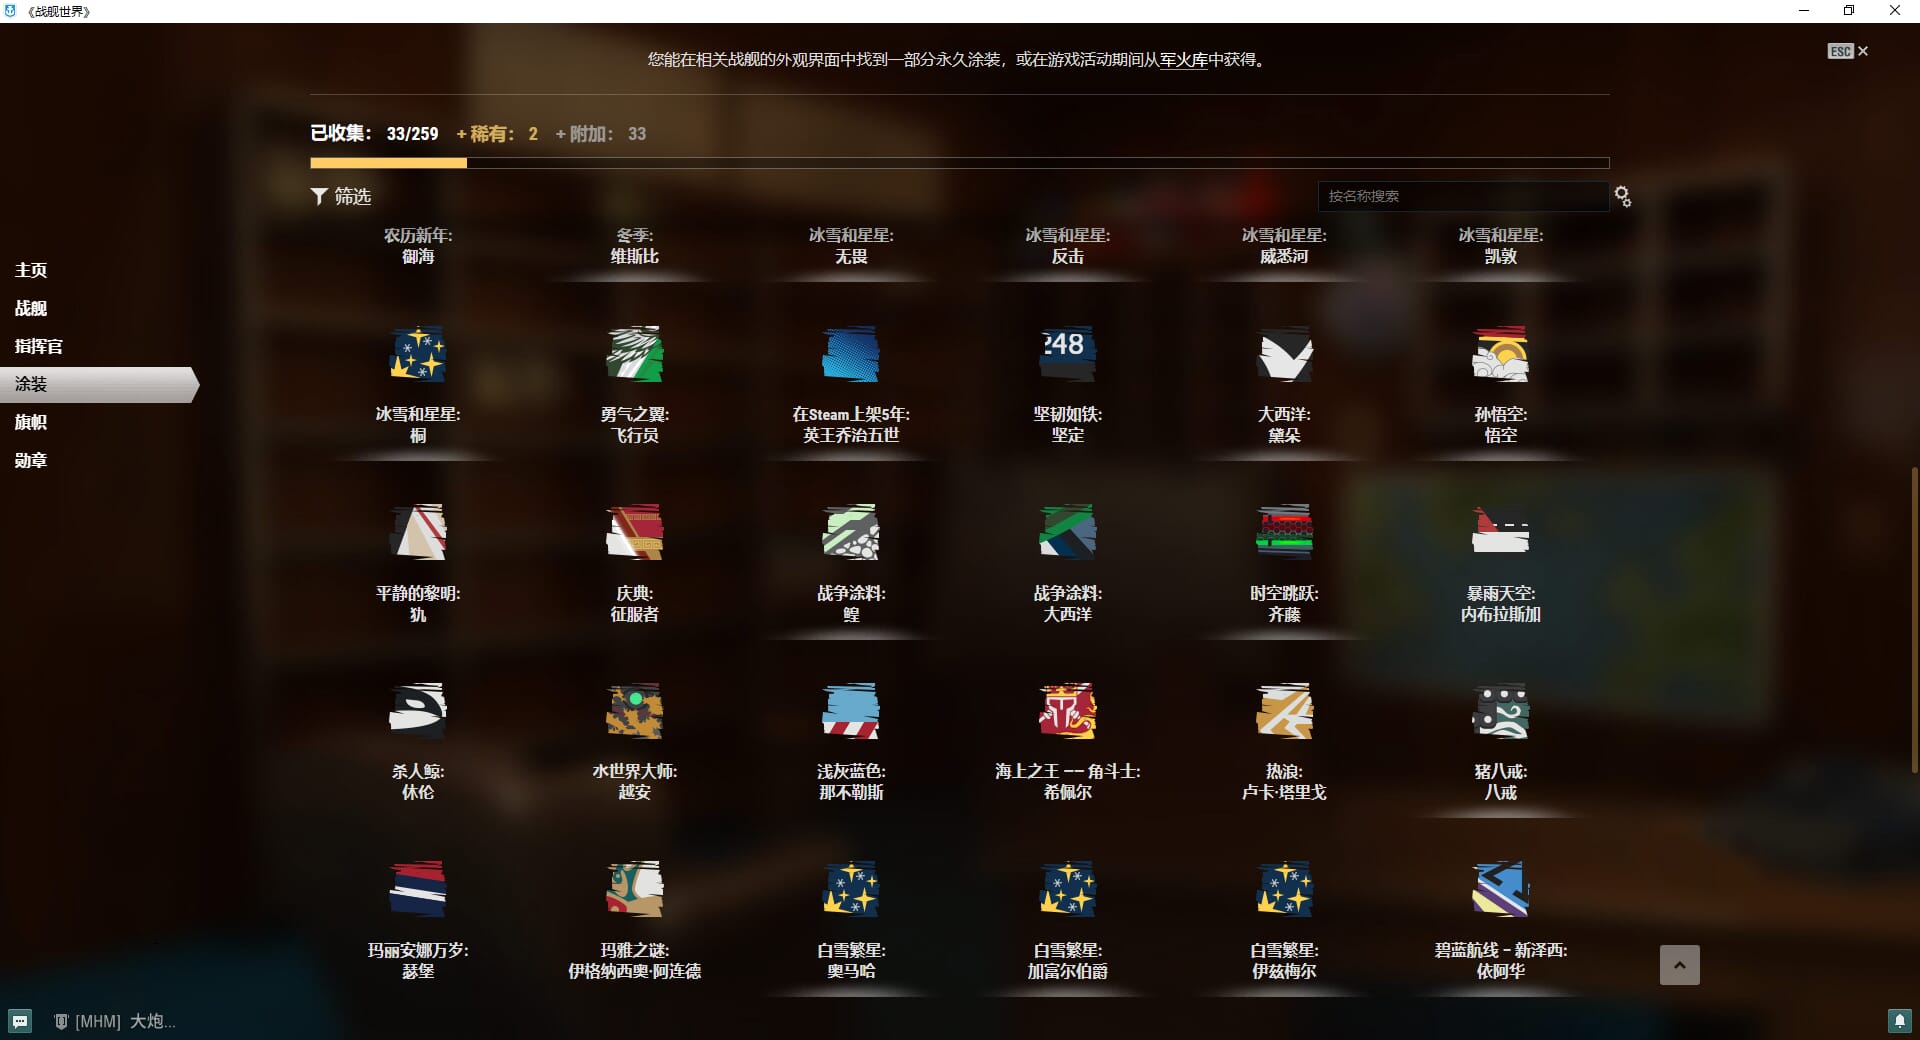Image resolution: width=1920 pixels, height=1040 pixels.
Task: Open the 指挥官 section
Action: [39, 346]
